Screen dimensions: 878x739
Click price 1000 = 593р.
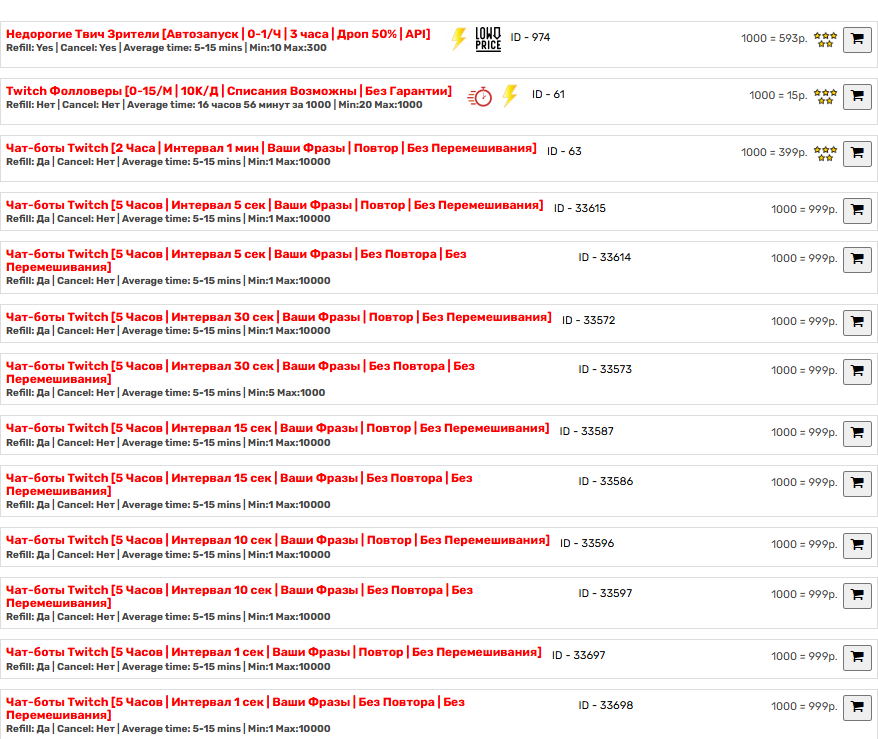pyautogui.click(x=774, y=39)
